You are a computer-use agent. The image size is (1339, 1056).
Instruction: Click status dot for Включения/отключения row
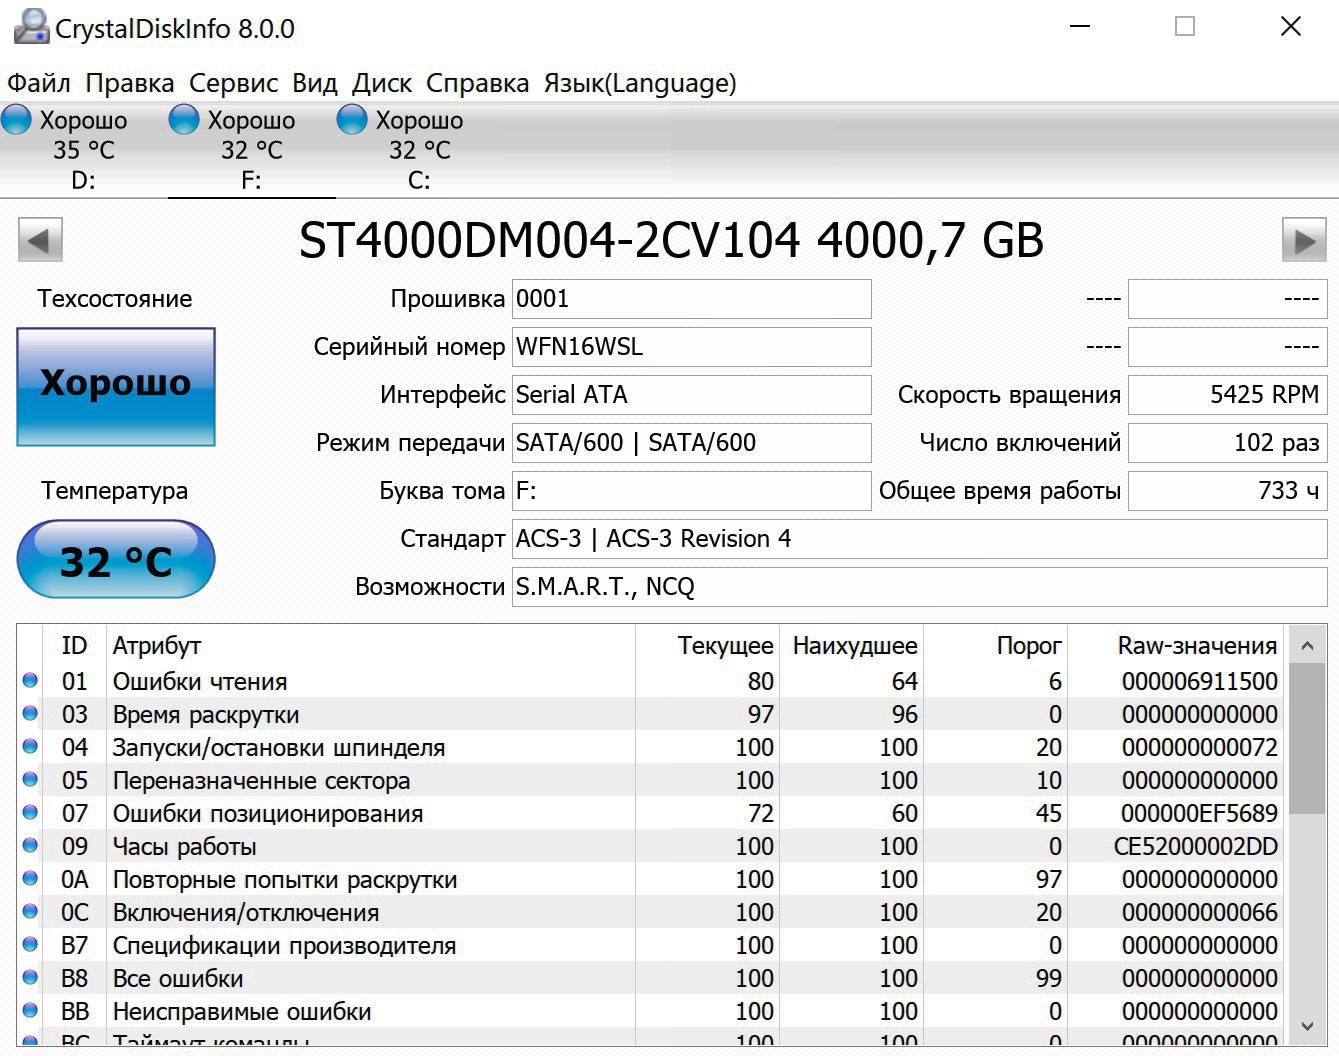click(x=30, y=912)
